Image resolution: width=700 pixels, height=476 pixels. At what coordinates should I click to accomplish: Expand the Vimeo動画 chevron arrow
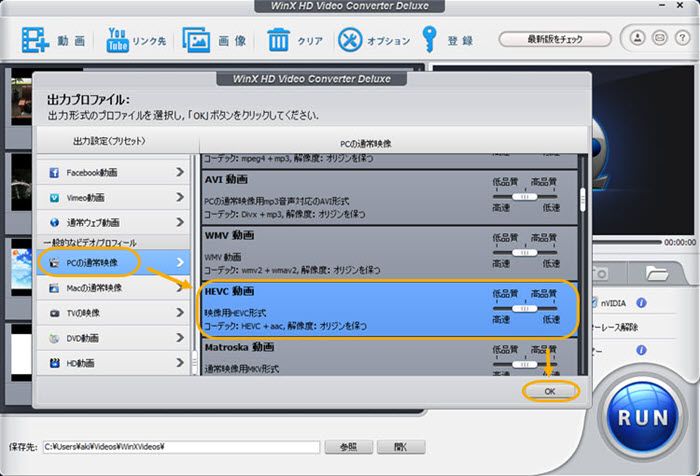pyautogui.click(x=180, y=197)
